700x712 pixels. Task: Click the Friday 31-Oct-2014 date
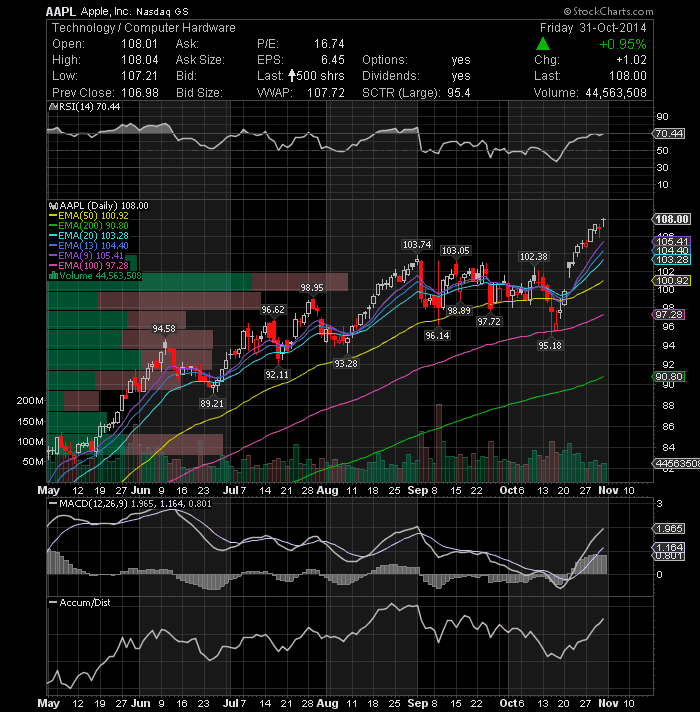pyautogui.click(x=593, y=28)
